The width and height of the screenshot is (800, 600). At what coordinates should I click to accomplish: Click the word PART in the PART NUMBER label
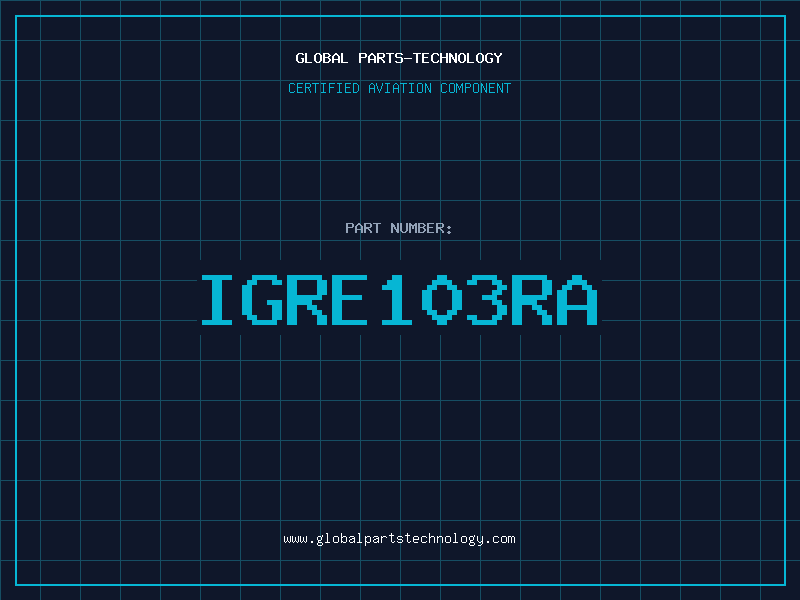click(362, 228)
